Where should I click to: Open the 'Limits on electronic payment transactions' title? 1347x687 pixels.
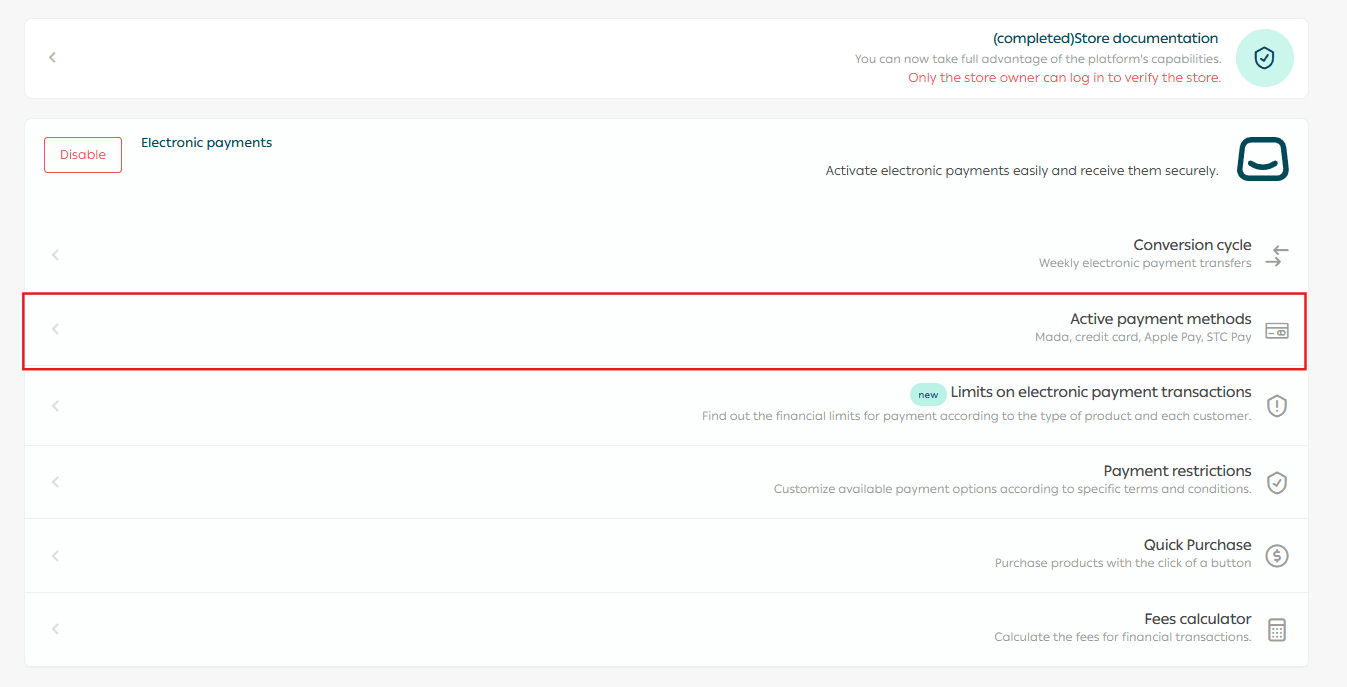(x=1100, y=392)
